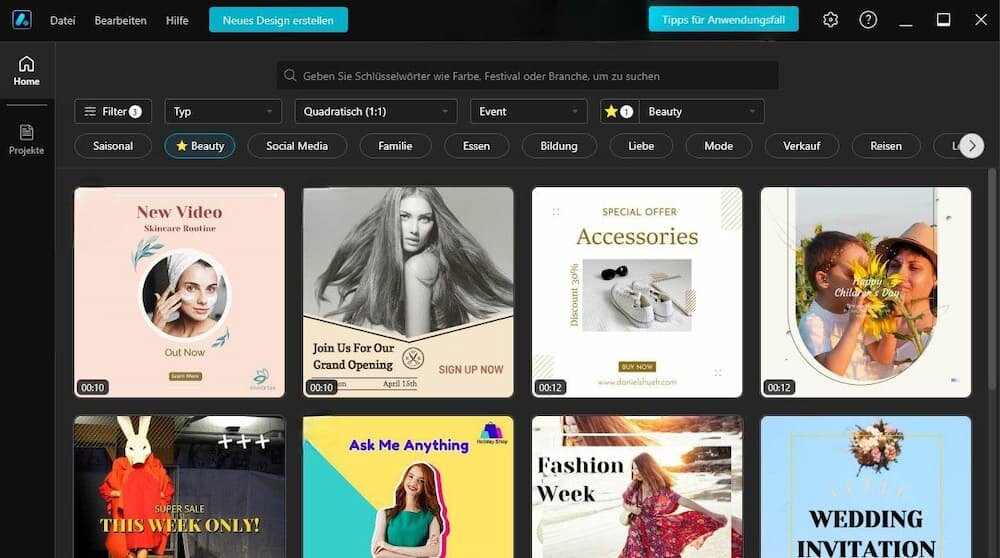1000x558 pixels.
Task: Go to Home in the sidebar
Action: [x=27, y=71]
